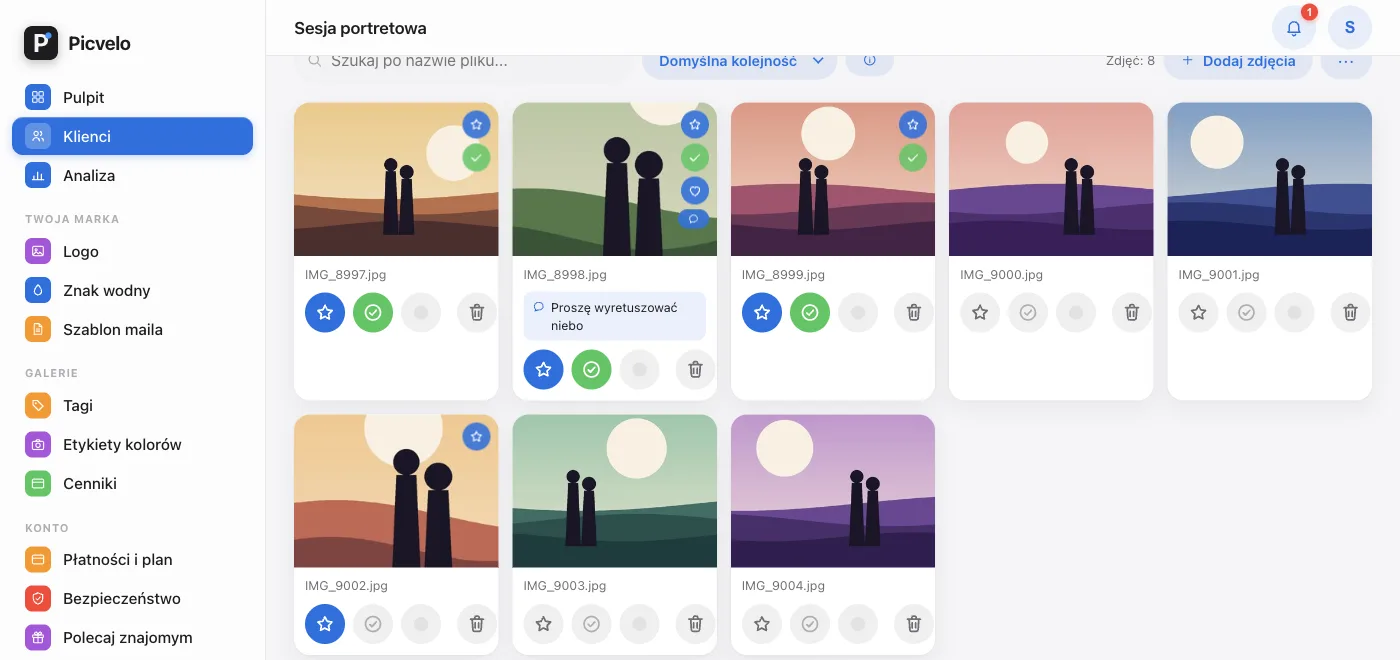Screen dimensions: 1400x660
Task: Open Szablon maila in the sidebar
Action: pos(132,330)
